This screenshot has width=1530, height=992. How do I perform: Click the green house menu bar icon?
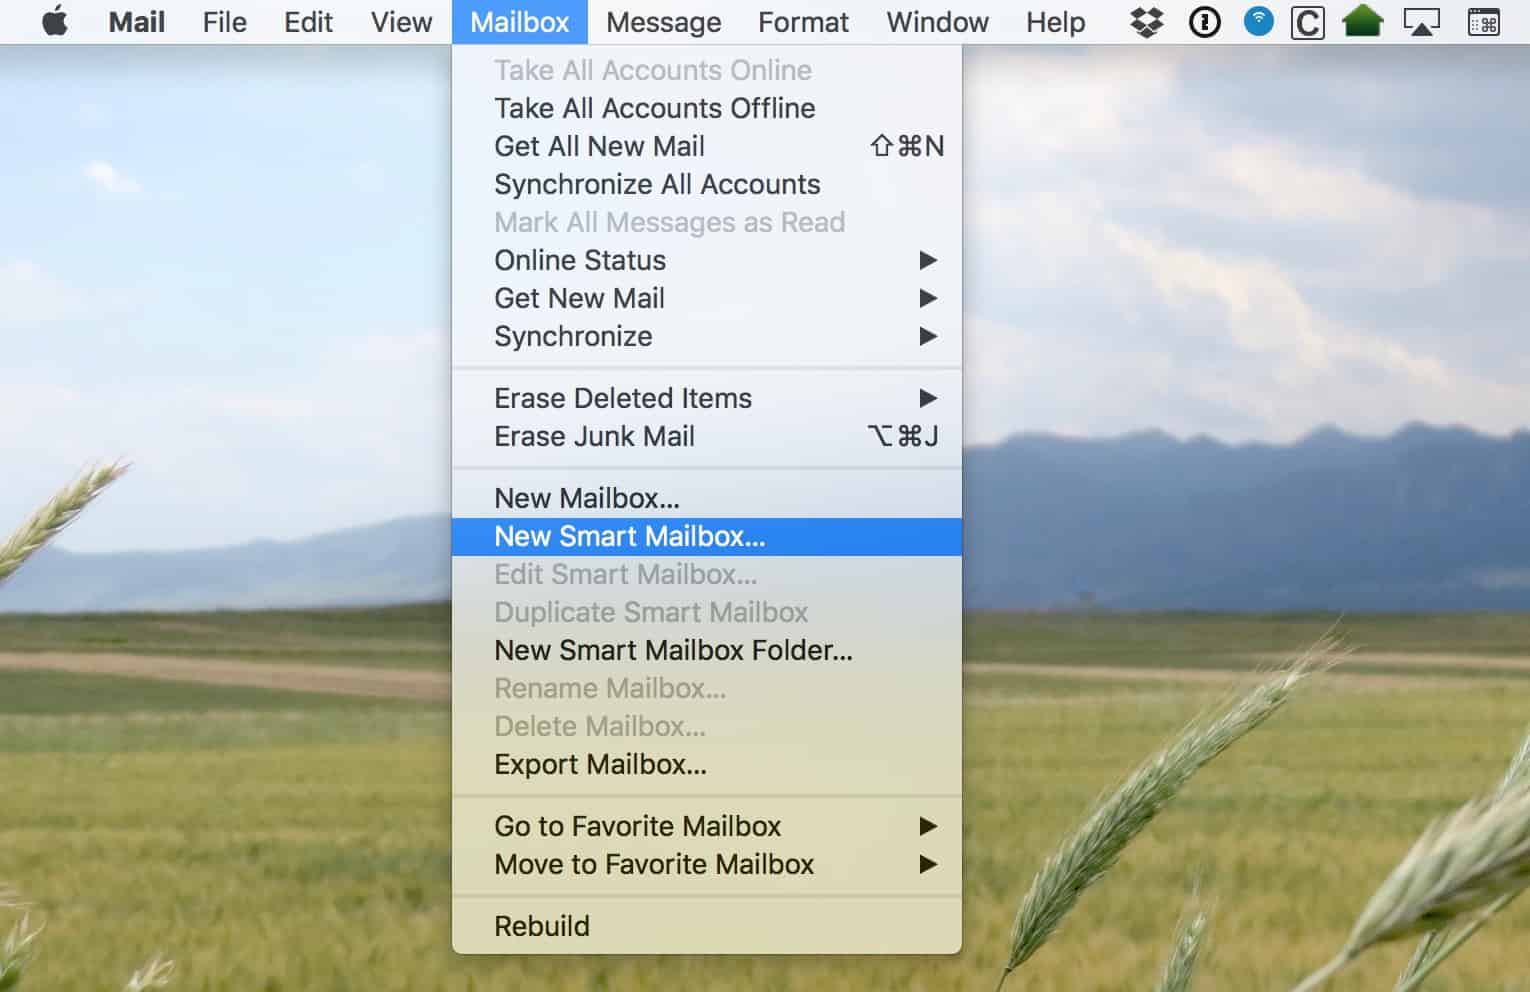click(1363, 21)
